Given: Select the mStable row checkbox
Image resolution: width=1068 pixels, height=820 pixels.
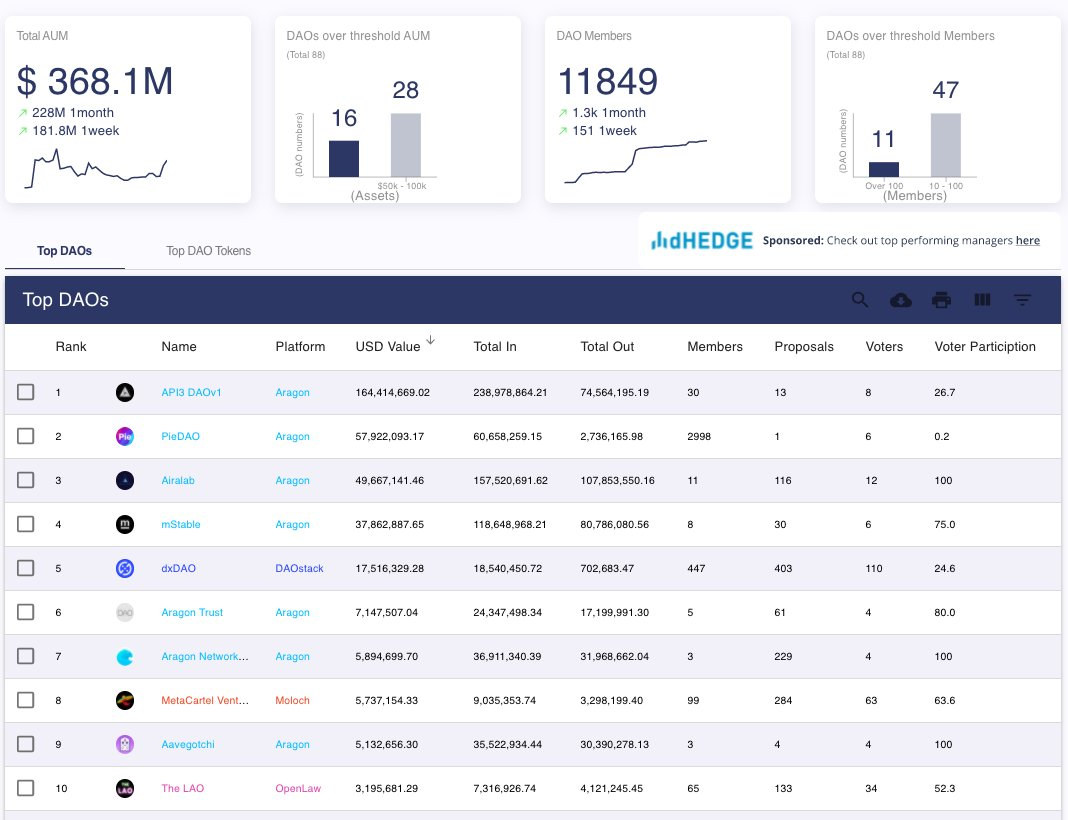Looking at the screenshot, I should click(x=26, y=524).
